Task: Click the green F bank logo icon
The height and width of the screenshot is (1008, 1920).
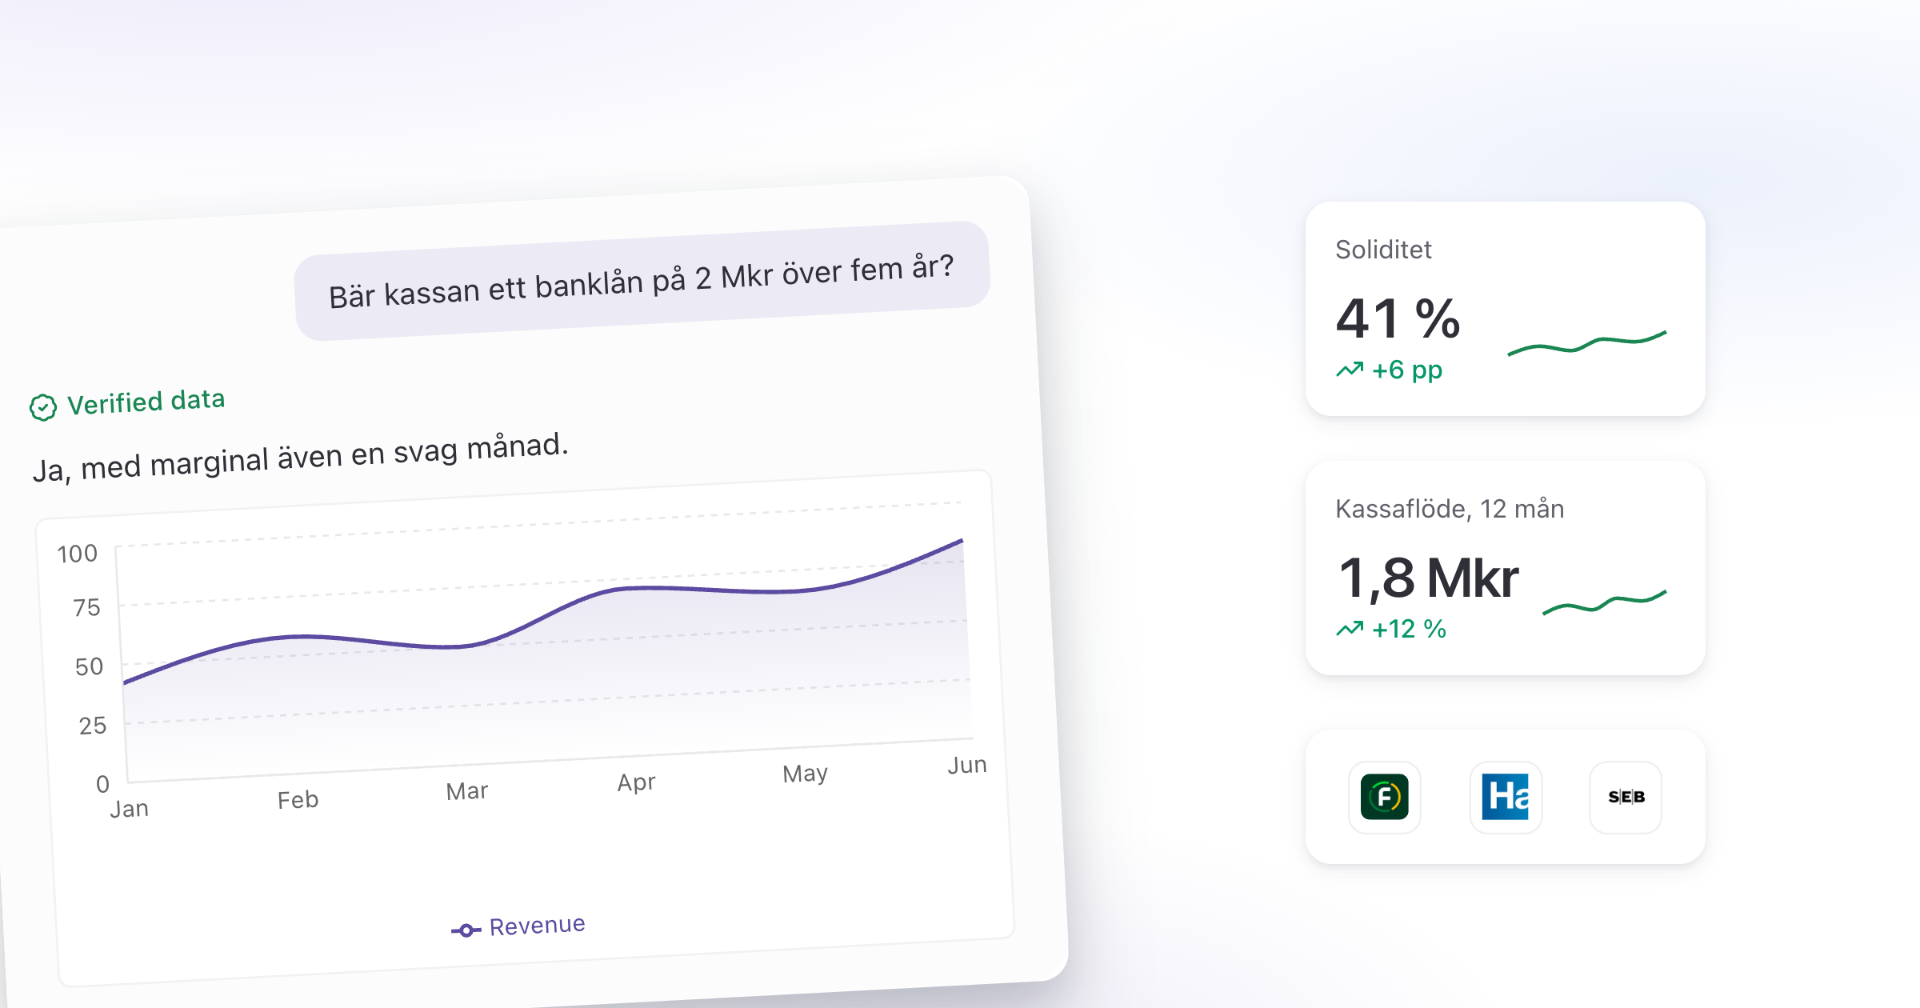Action: click(x=1384, y=797)
